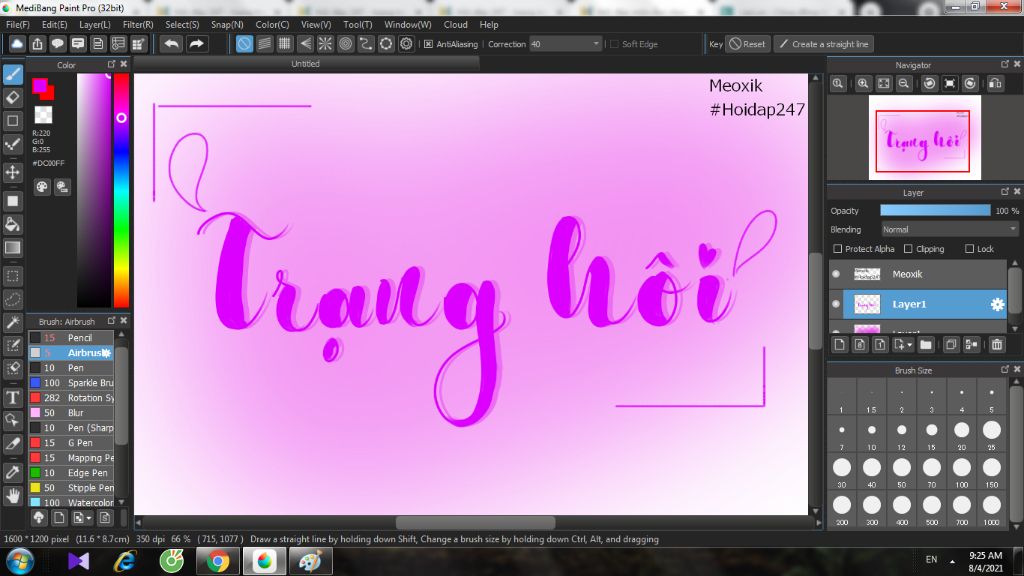
Task: Turn off snap with first snap icon
Action: 244,44
